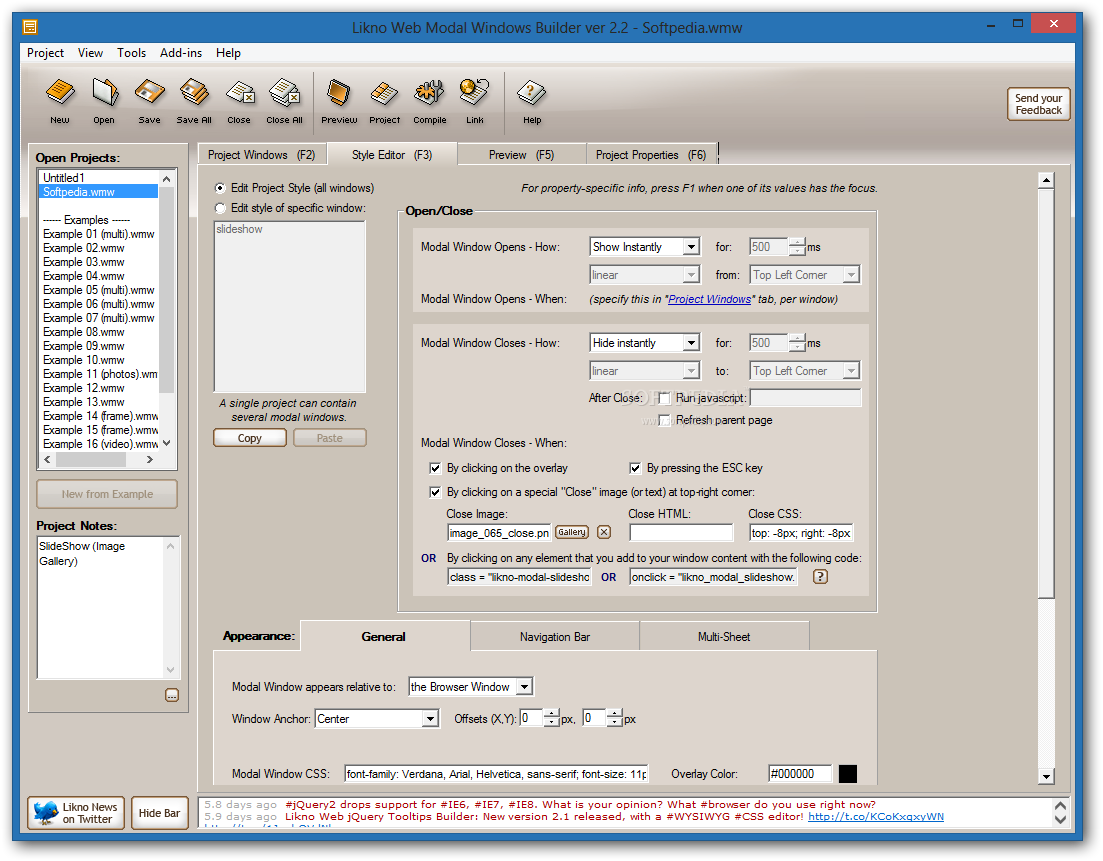Image resolution: width=1103 pixels, height=861 pixels.
Task: Open the t.co link in the news ticker
Action: (x=876, y=817)
